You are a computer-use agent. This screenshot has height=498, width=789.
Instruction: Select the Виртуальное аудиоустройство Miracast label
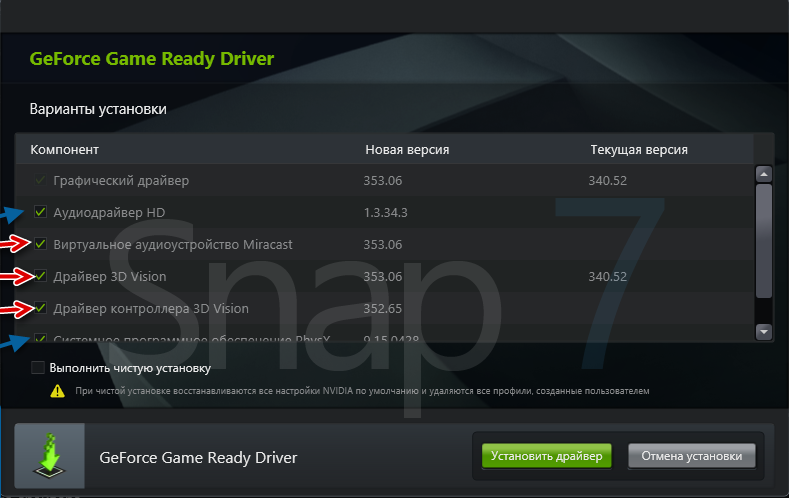click(x=173, y=244)
